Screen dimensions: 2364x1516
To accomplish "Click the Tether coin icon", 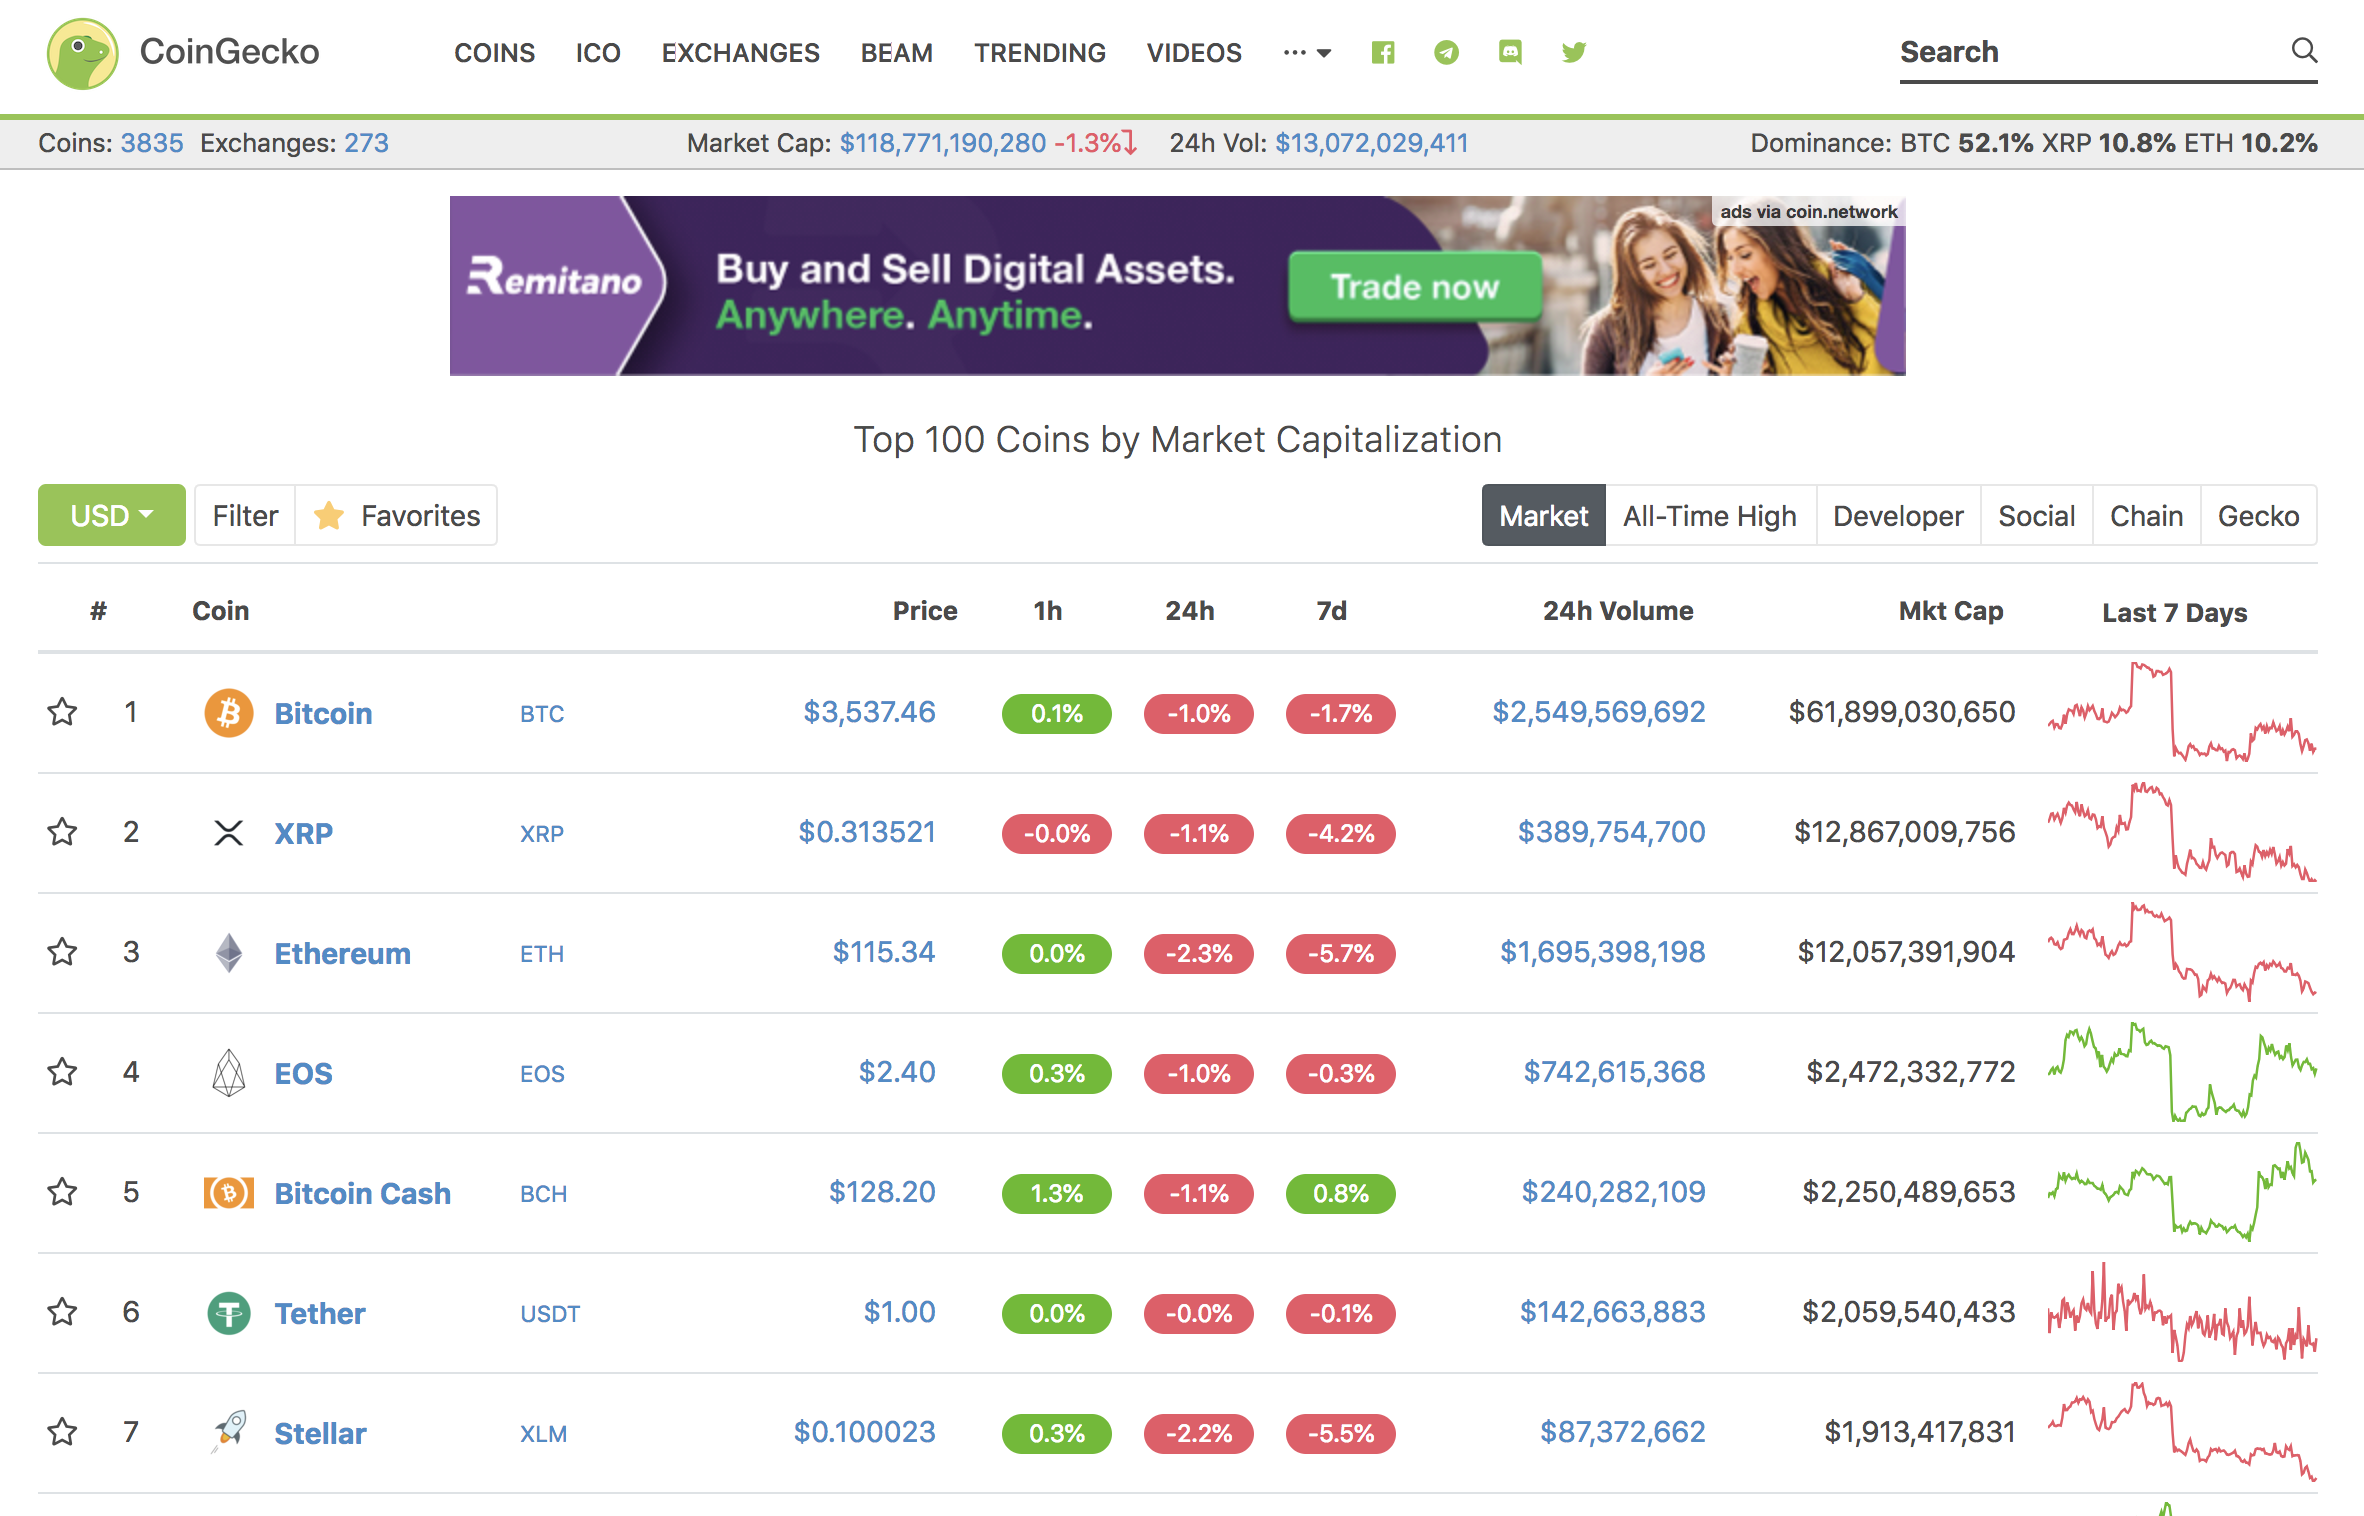I will (x=229, y=1313).
